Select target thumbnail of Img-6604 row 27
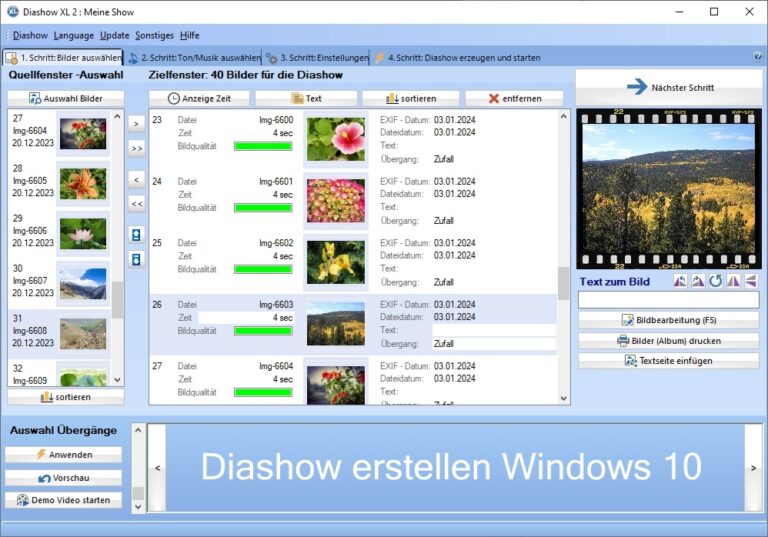Viewport: 768px width, 537px height. point(336,385)
